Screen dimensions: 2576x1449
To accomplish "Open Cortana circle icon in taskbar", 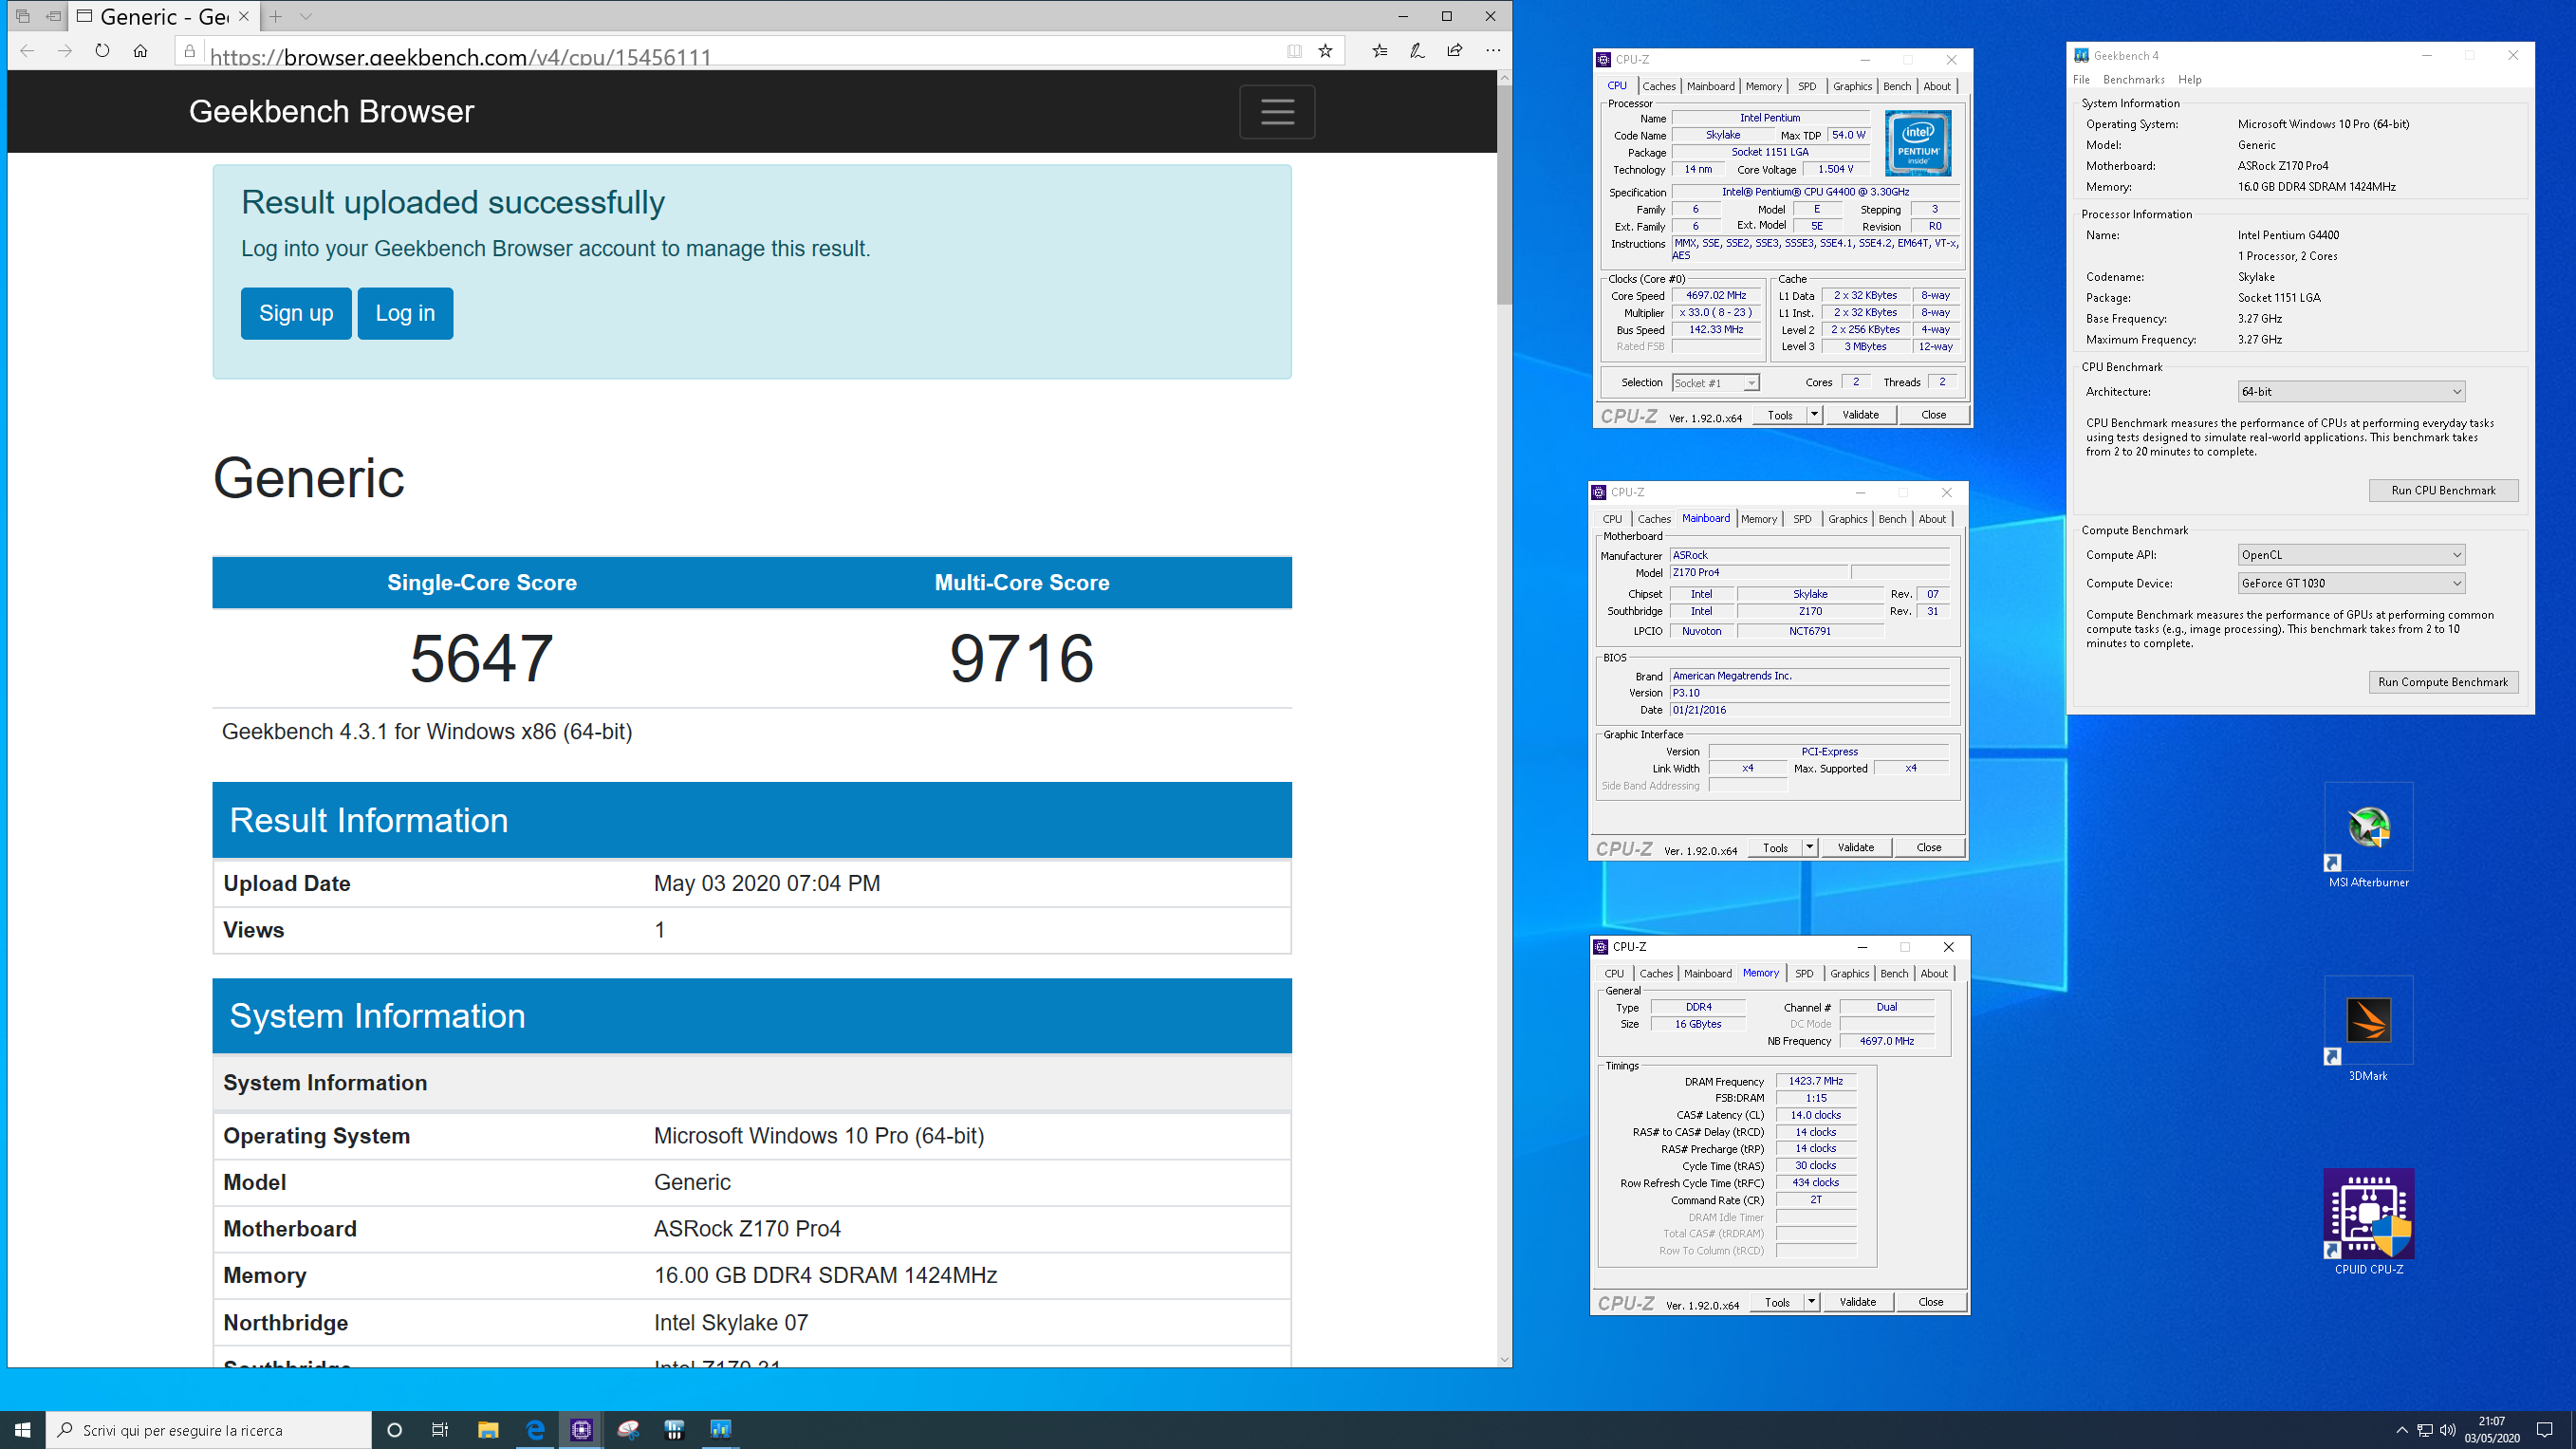I will click(x=394, y=1429).
